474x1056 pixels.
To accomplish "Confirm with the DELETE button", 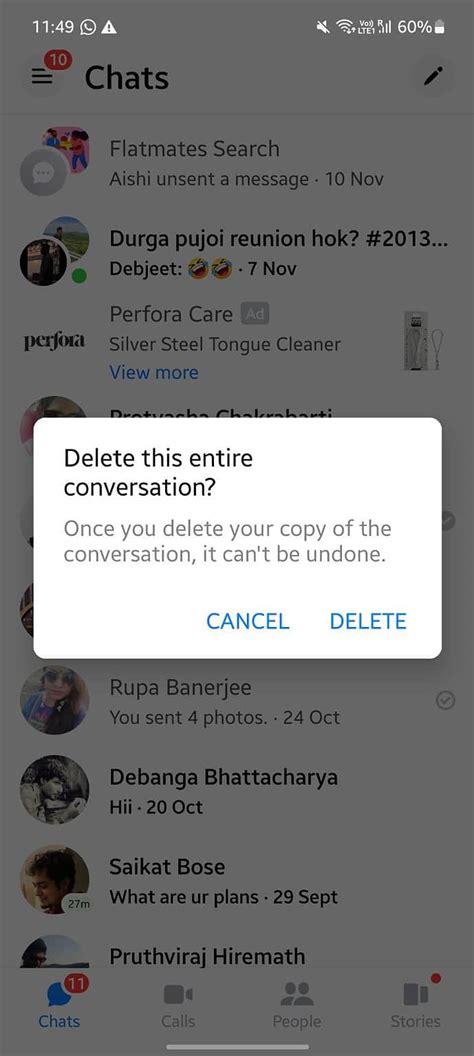I will coord(368,621).
